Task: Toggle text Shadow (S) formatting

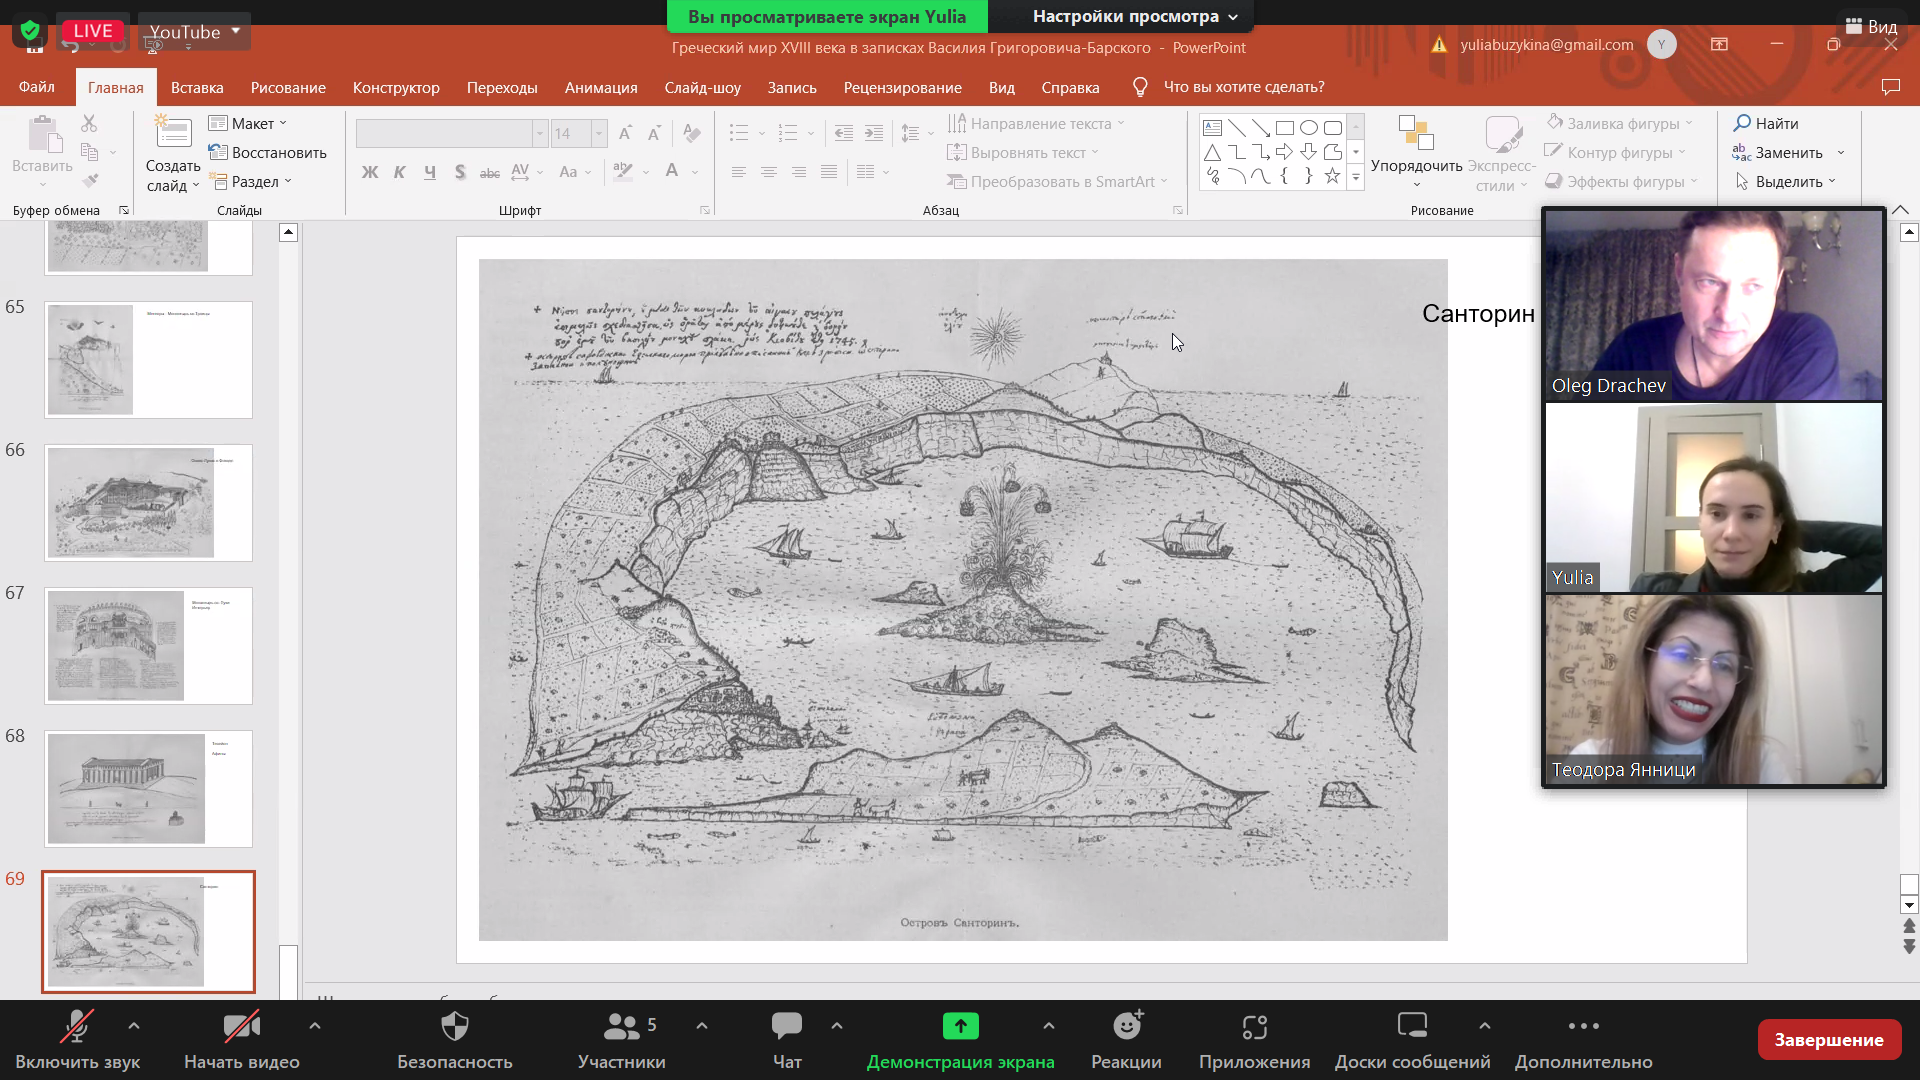Action: pos(460,172)
